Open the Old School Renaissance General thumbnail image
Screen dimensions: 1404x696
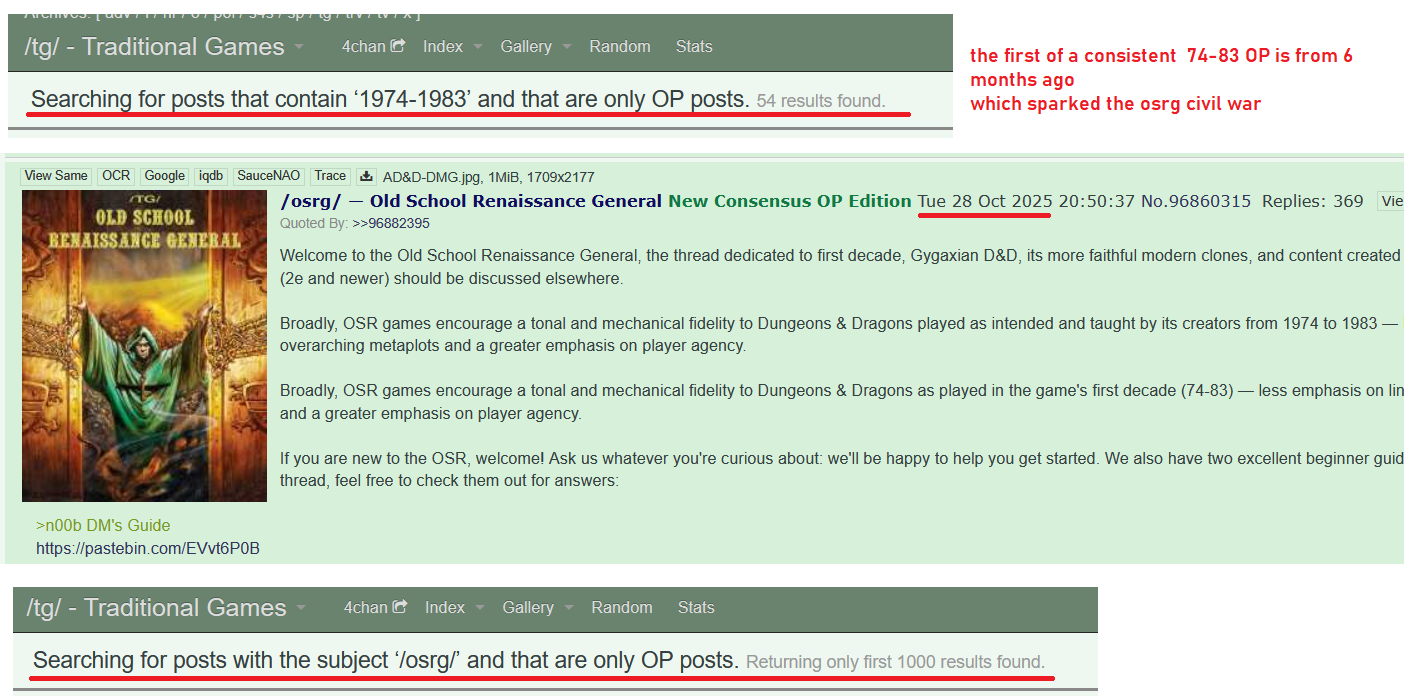[x=144, y=346]
